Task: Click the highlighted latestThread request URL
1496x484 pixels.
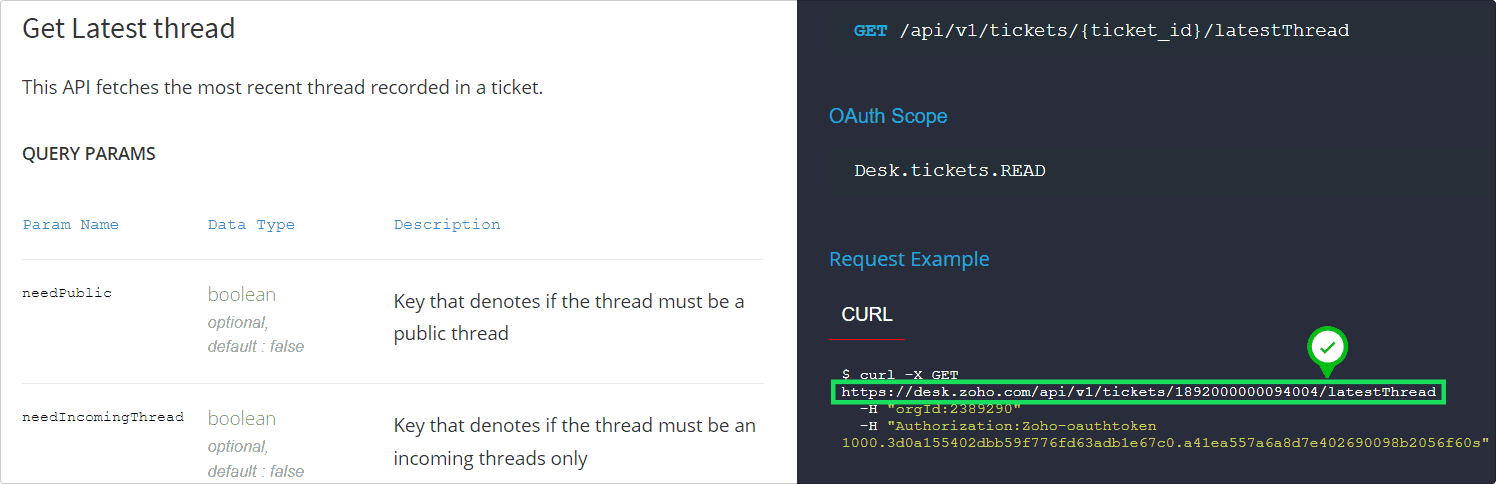Action: click(1138, 392)
